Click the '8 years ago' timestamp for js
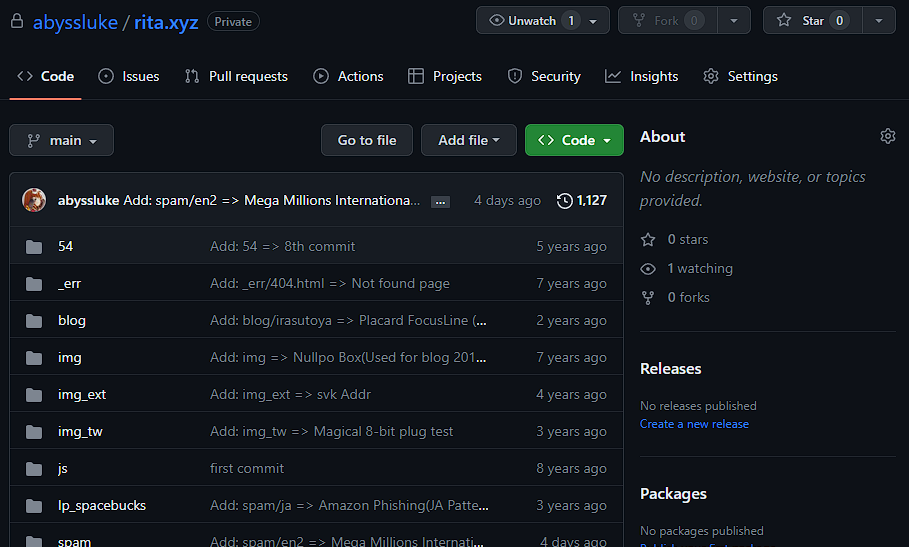Viewport: 909px width, 547px height. pos(571,468)
